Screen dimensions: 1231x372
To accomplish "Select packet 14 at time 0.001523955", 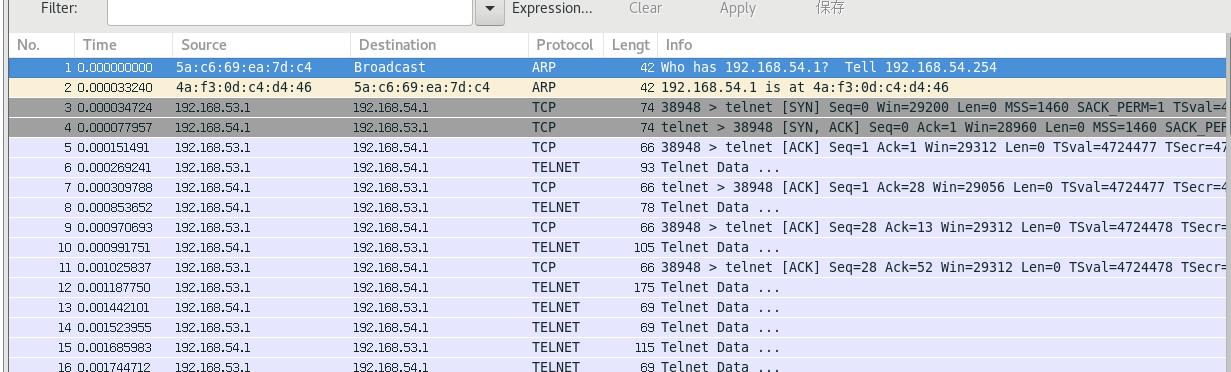I will point(618,327).
